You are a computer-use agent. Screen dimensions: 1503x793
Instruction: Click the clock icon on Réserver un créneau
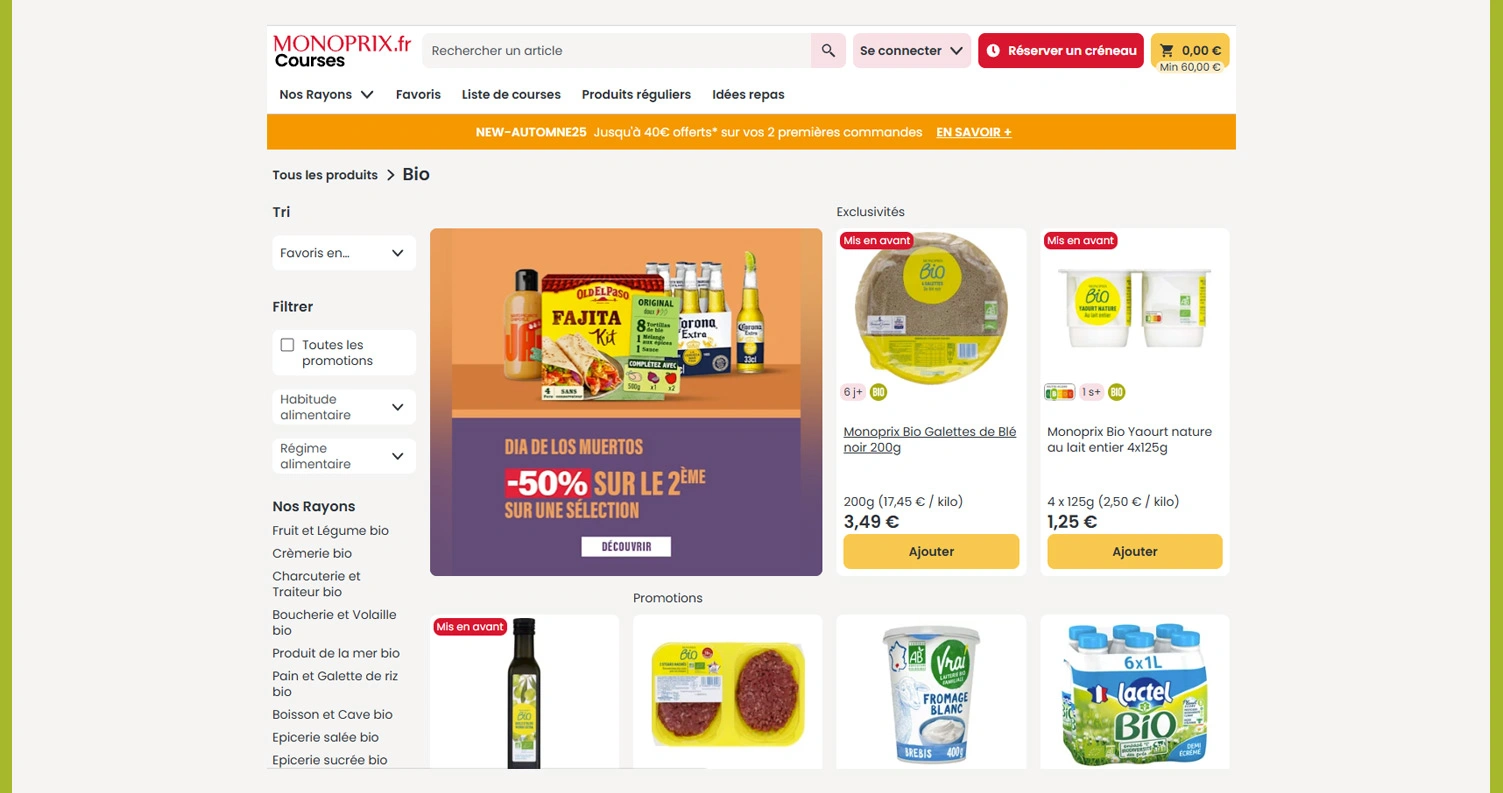(x=993, y=51)
